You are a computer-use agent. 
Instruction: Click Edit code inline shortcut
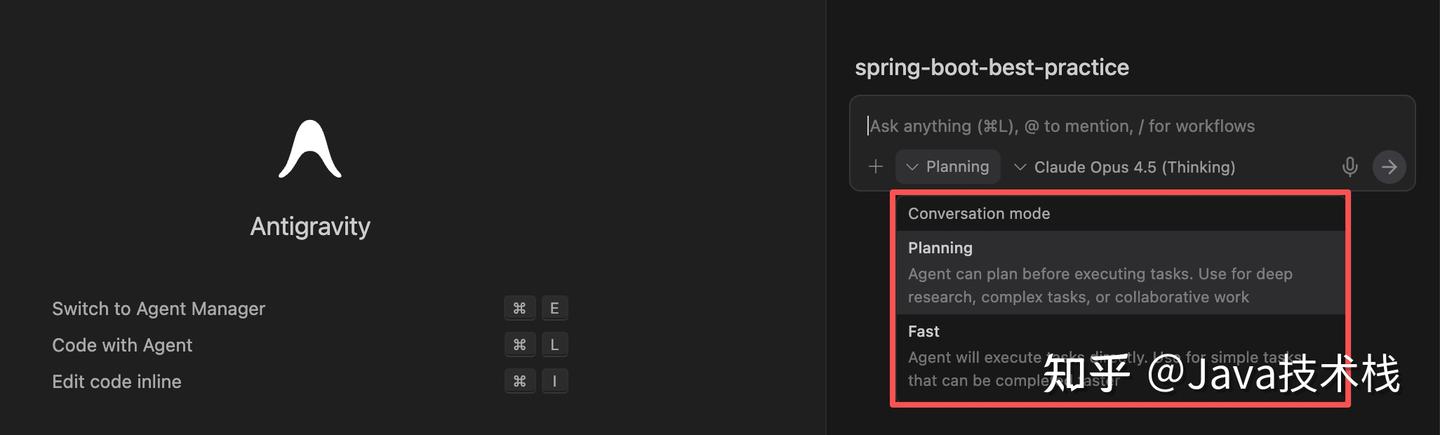click(117, 381)
